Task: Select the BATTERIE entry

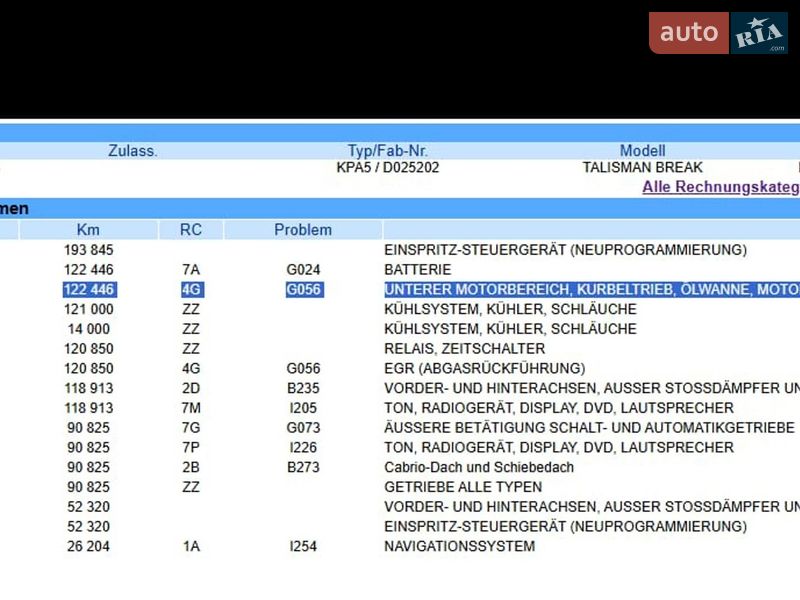Action: [x=418, y=270]
